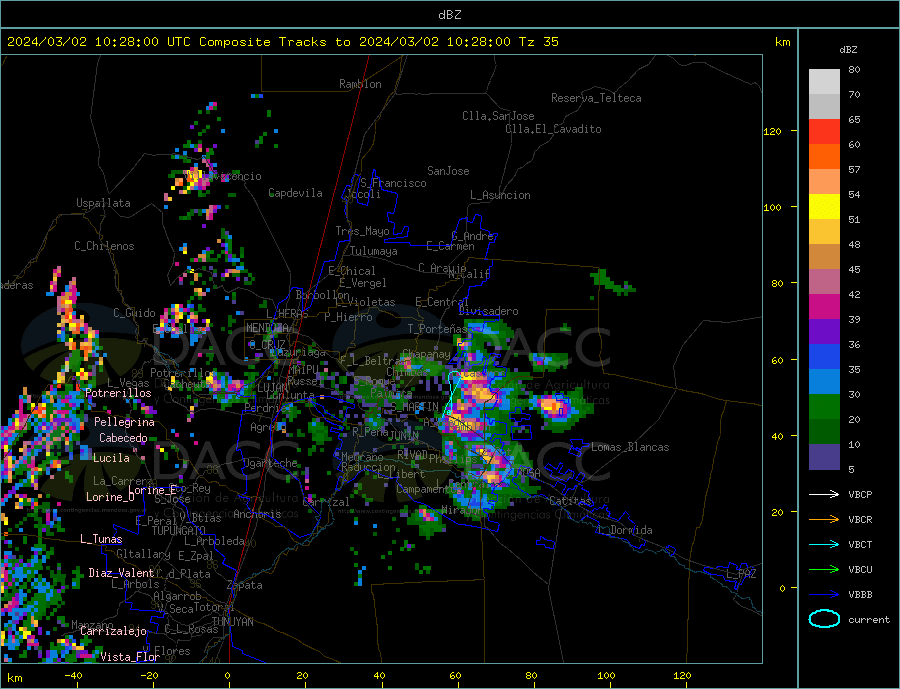This screenshot has width=900, height=689.
Task: Pick the yellow 51-54 dBZ color band
Action: [x=824, y=207]
